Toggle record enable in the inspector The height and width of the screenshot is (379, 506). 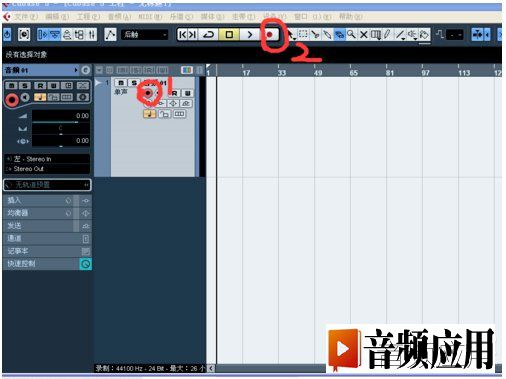[12, 99]
